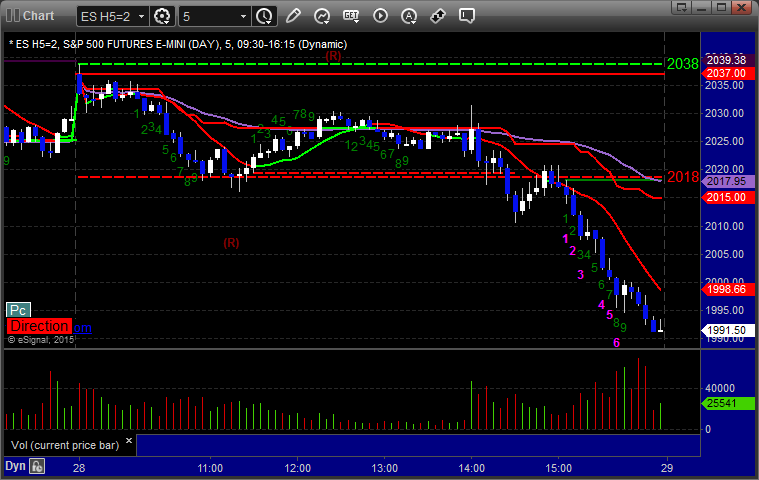This screenshot has height=480, width=759.
Task: Click the red 2037.00 price marker
Action: point(727,73)
